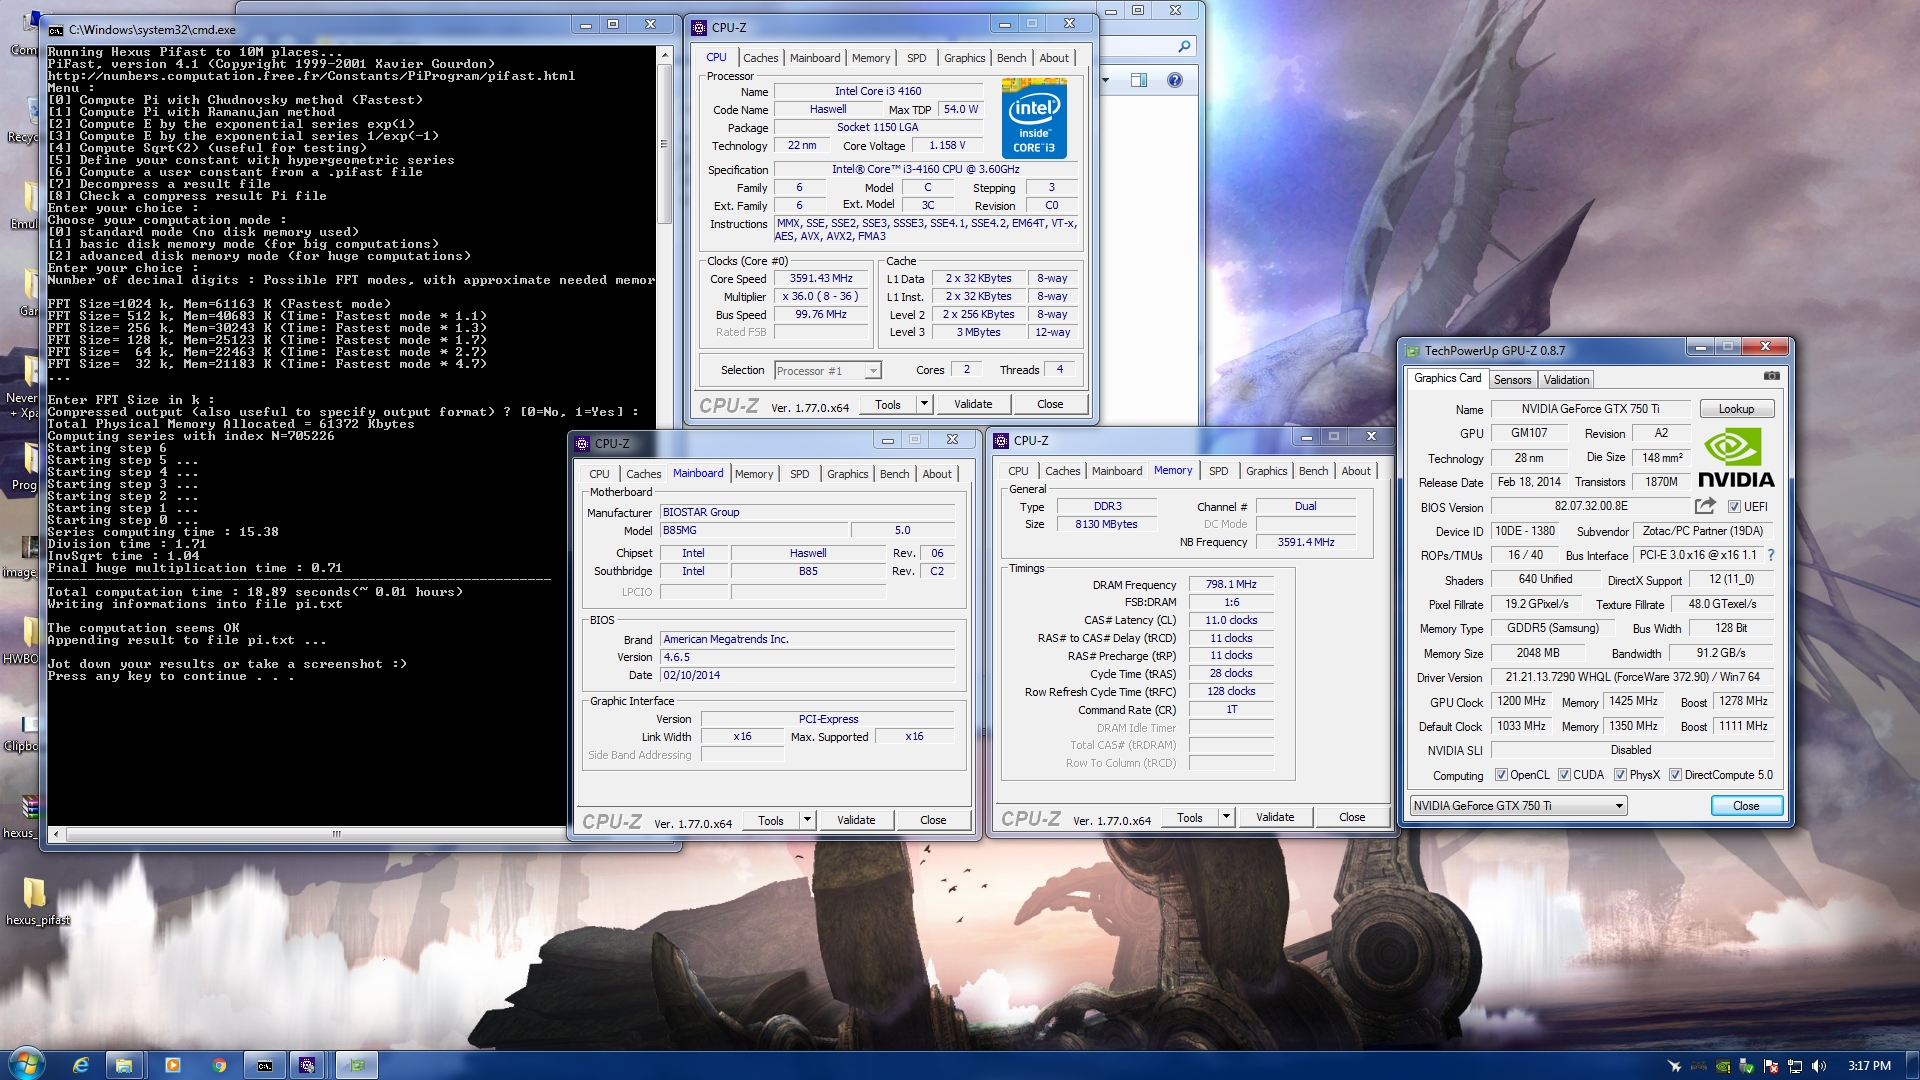
Task: Select the SPD tab in the CPU-Z Memory window
Action: (1218, 471)
